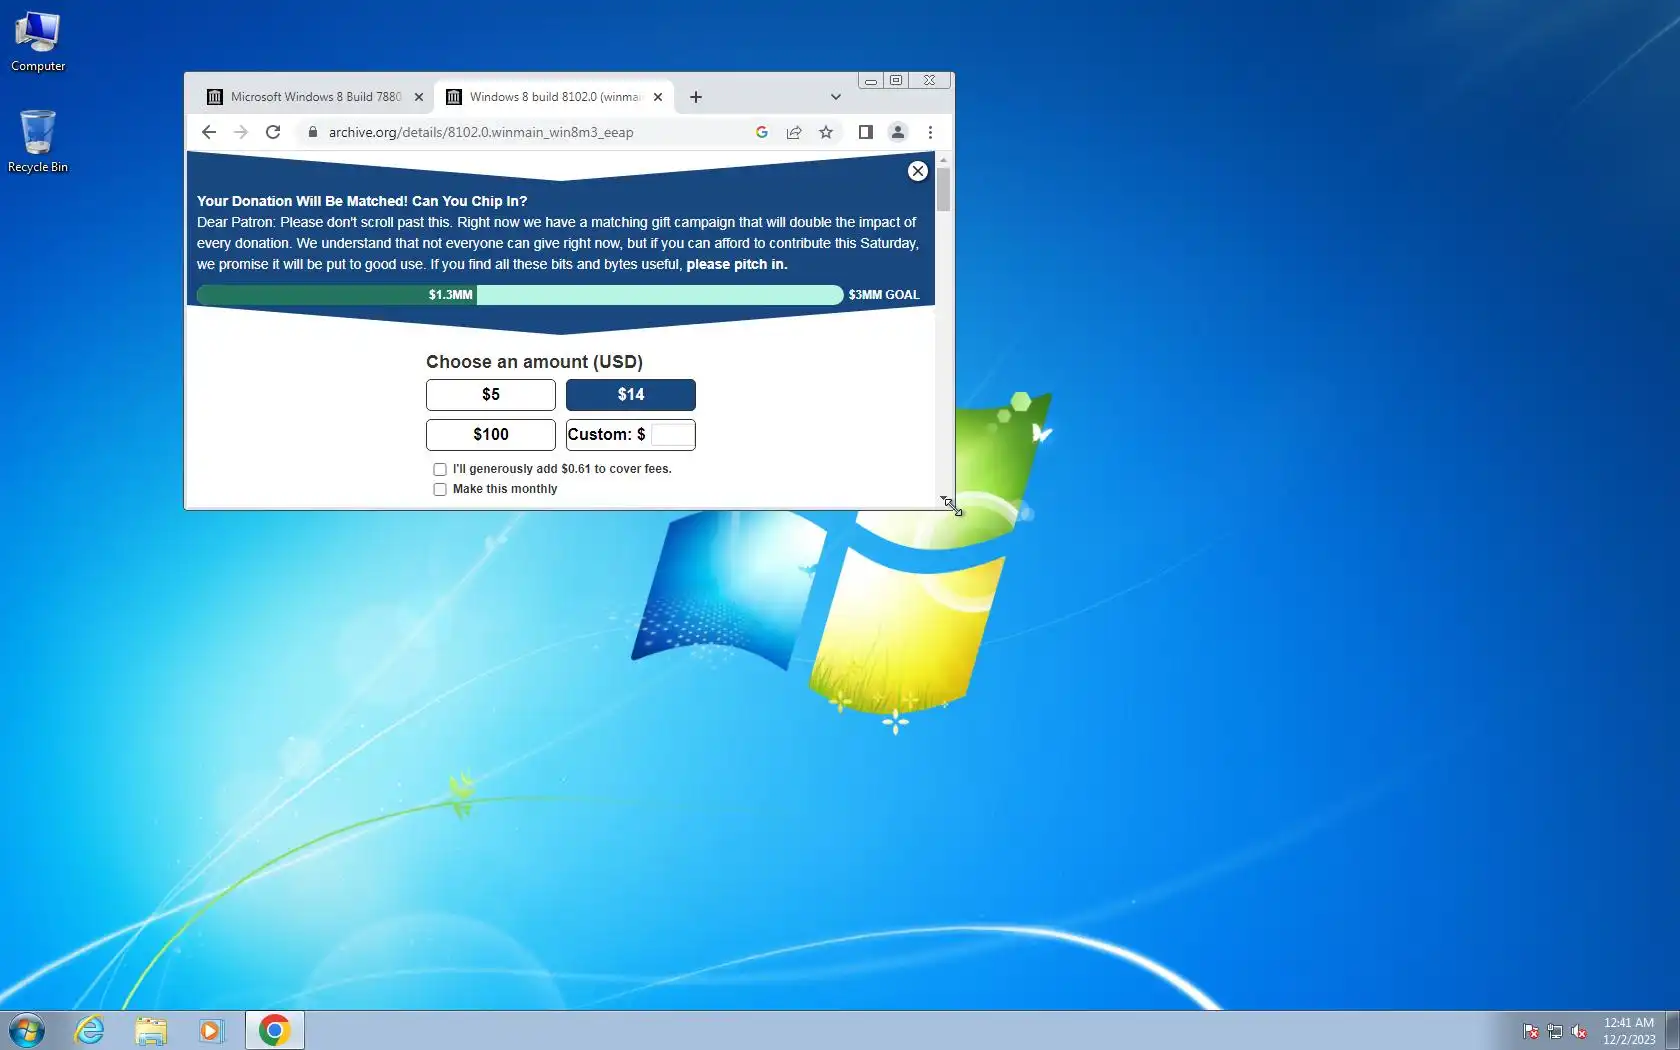Choose the $5 donation amount
Image resolution: width=1680 pixels, height=1050 pixels.
pyautogui.click(x=491, y=395)
